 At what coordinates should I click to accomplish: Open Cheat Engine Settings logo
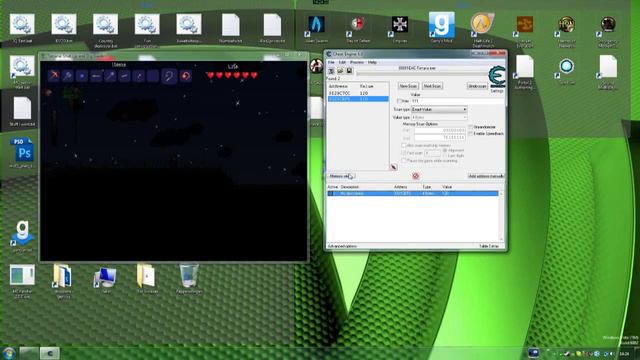[497, 77]
